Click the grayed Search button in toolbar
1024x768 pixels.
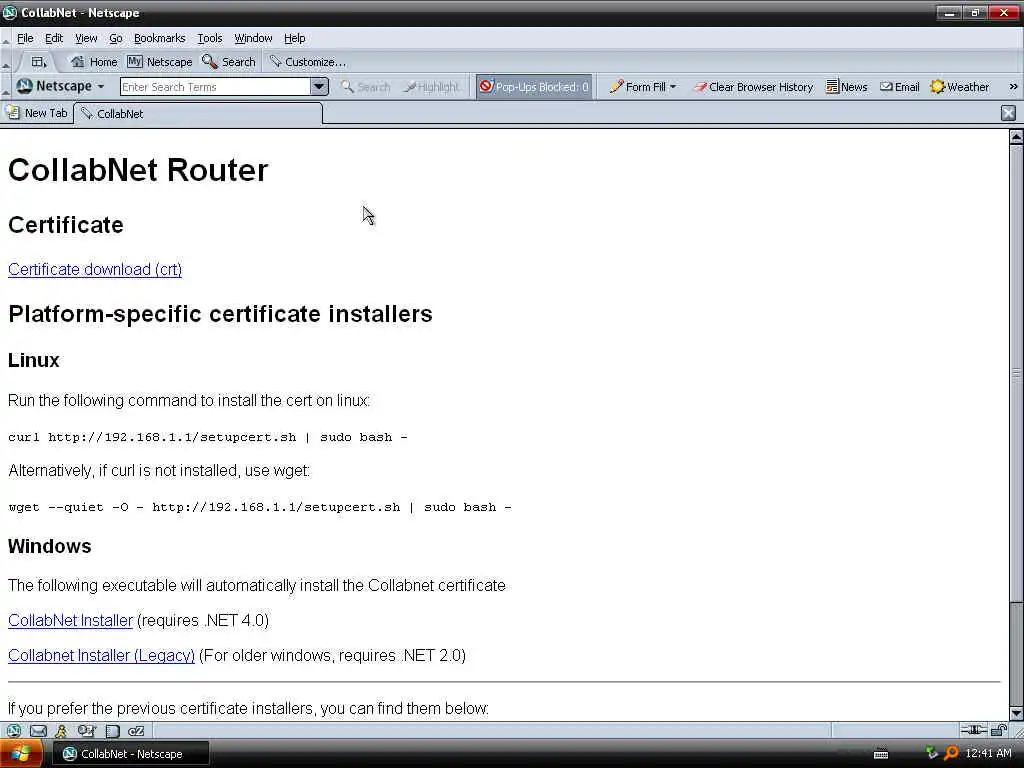coord(365,87)
